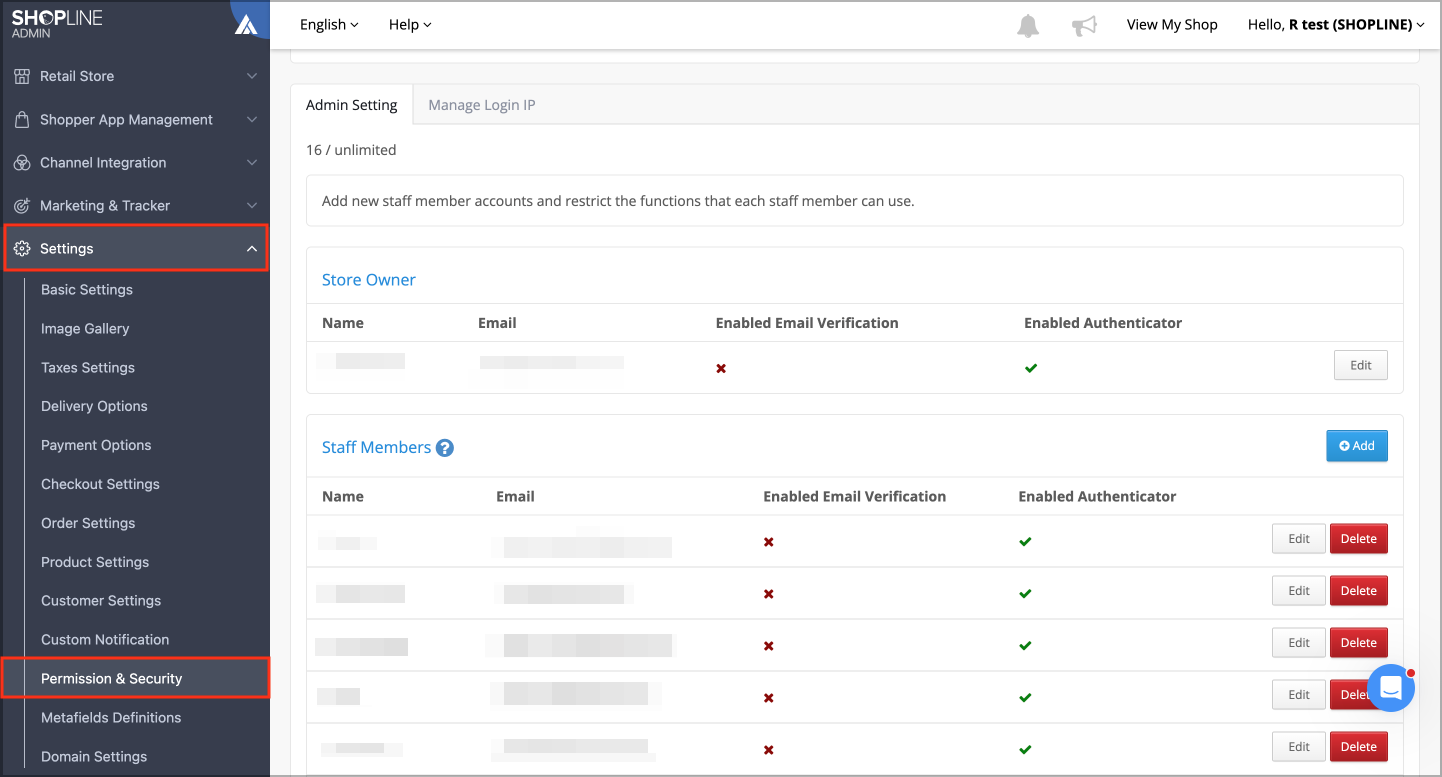This screenshot has width=1442, height=777.
Task: Open Permission & Security in sidebar
Action: 135,678
